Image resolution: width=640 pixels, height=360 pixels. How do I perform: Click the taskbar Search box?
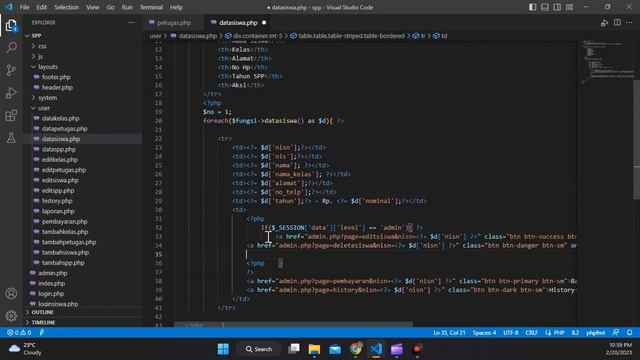pos(259,349)
